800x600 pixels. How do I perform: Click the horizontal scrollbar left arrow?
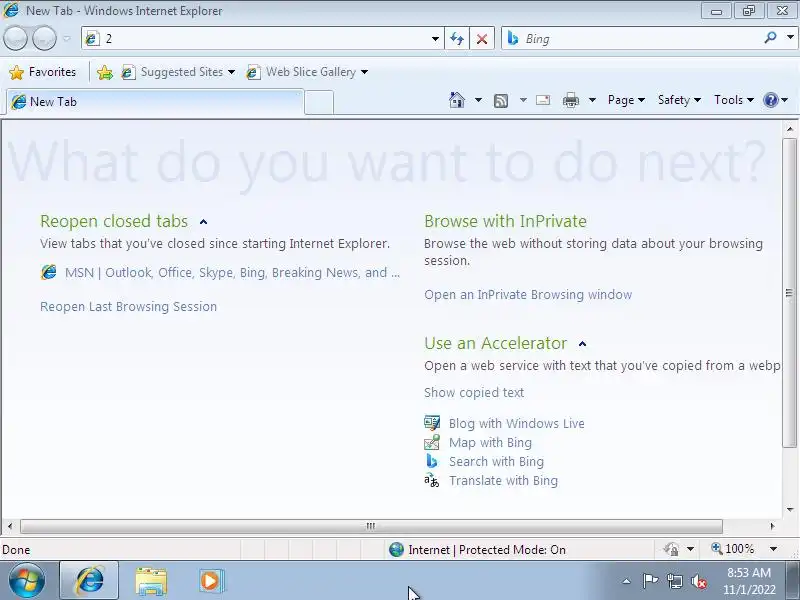coord(10,526)
